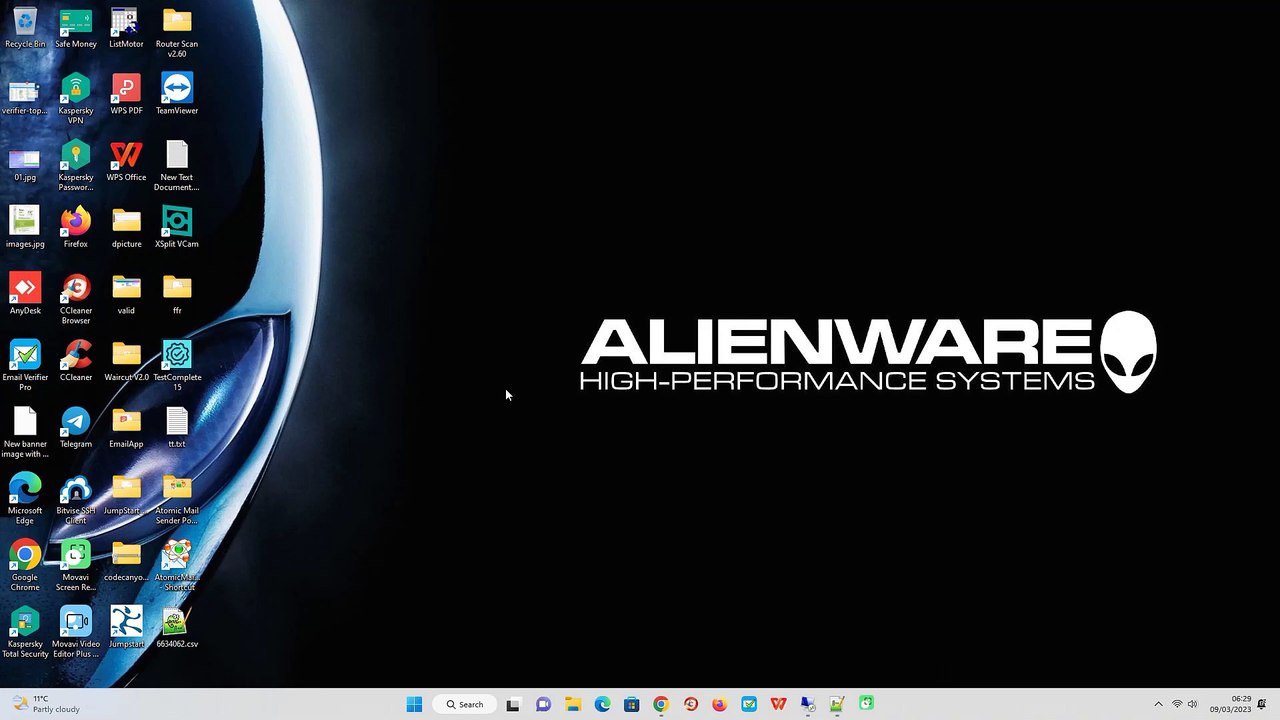Click the Kaspersky Password Manager shortcut
This screenshot has width=1280, height=720.
pyautogui.click(x=76, y=166)
